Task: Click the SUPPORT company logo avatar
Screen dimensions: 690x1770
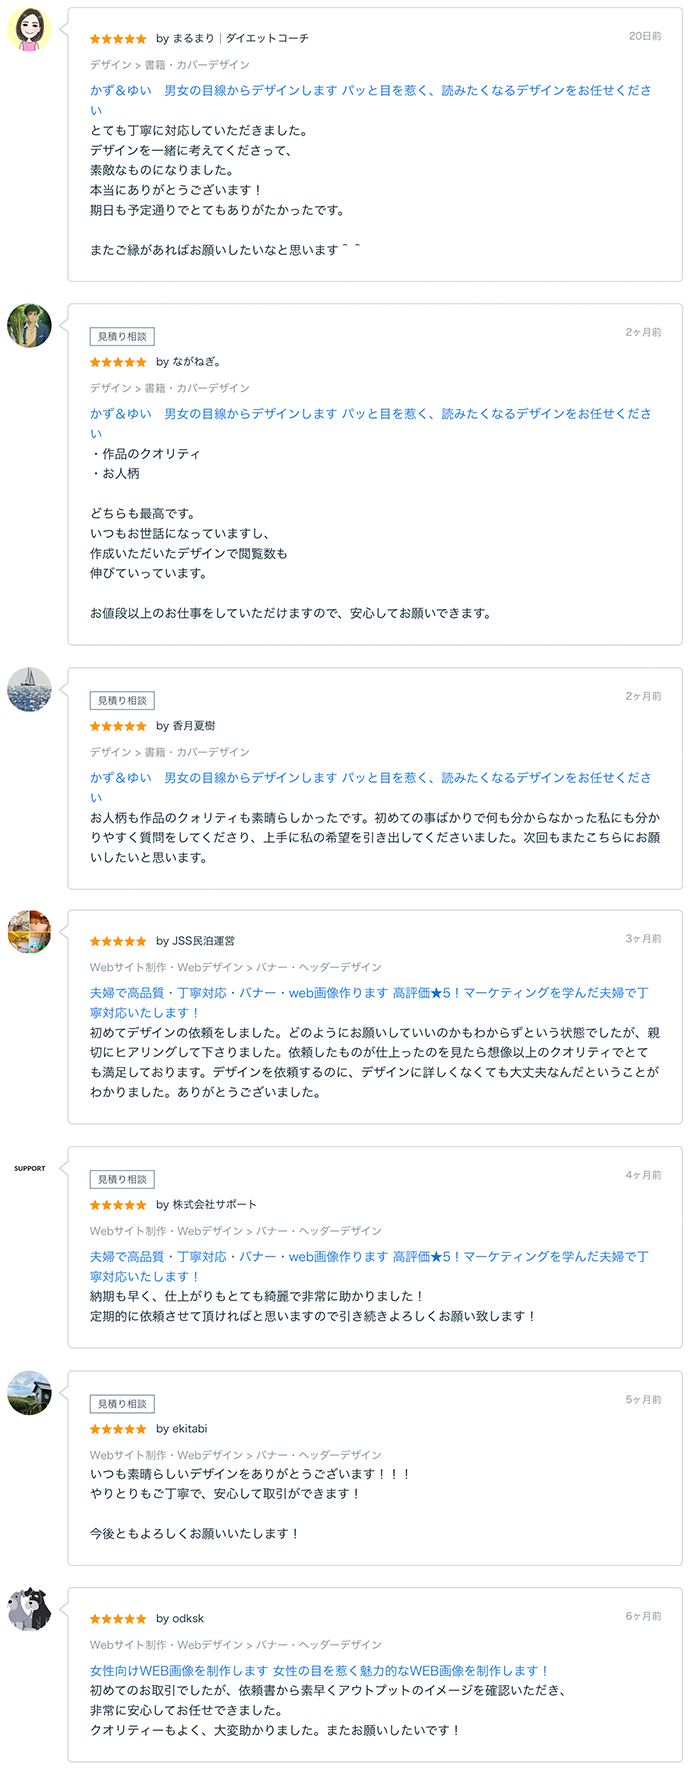Action: pyautogui.click(x=29, y=1167)
